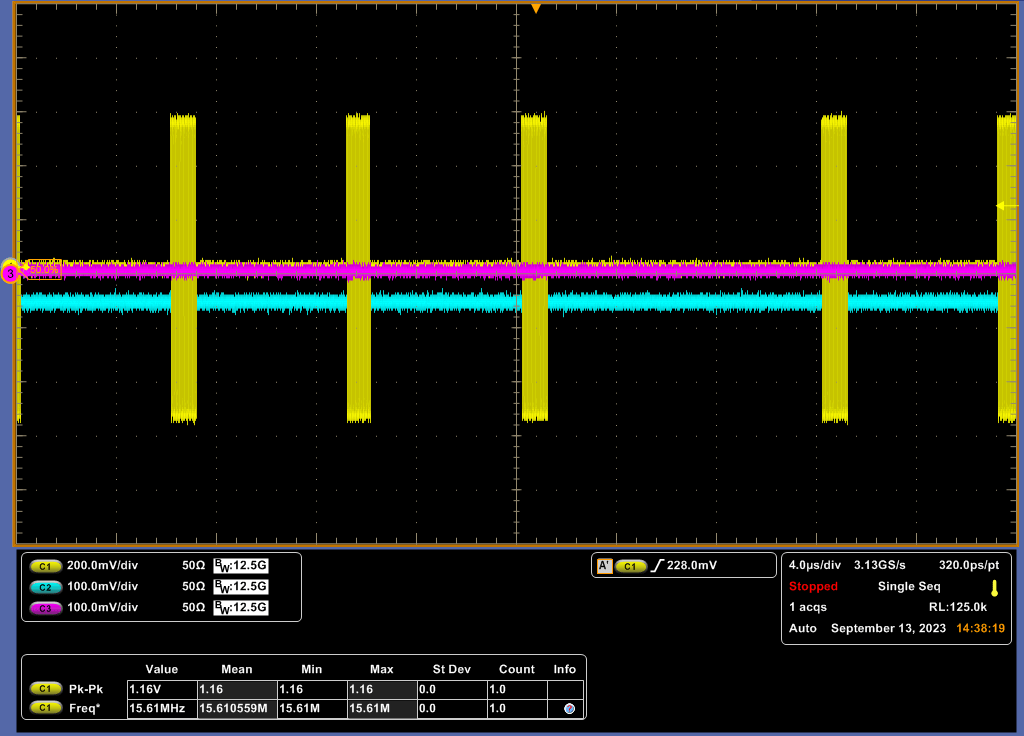Click the orange trigger position marker at top
Image resolution: width=1024 pixels, height=736 pixels.
pyautogui.click(x=536, y=8)
